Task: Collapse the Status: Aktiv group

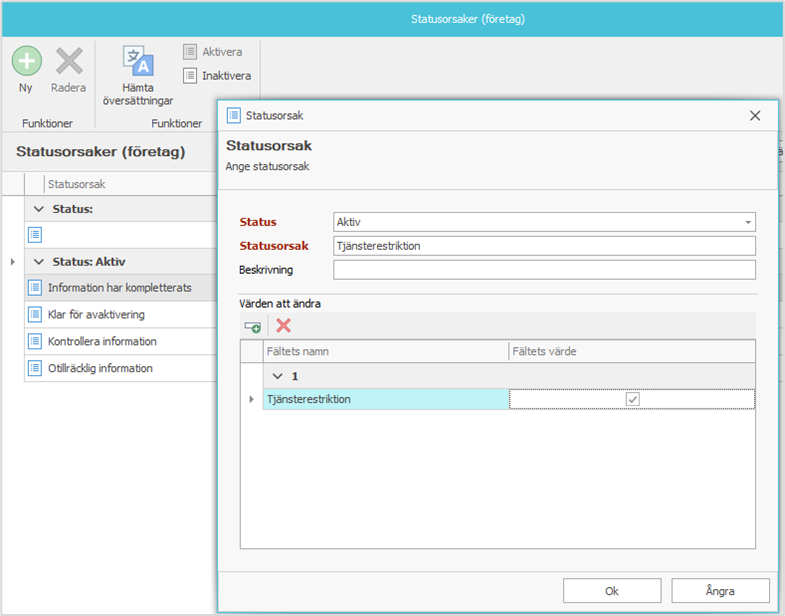Action: pos(39,262)
